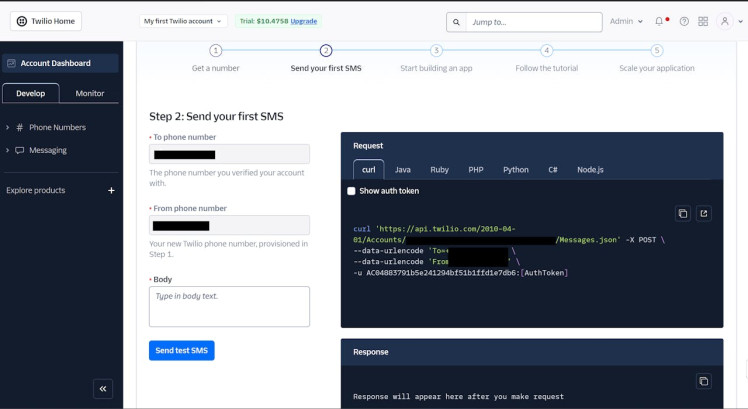The height and width of the screenshot is (409, 748).
Task: Click the Body text field
Action: click(x=229, y=306)
